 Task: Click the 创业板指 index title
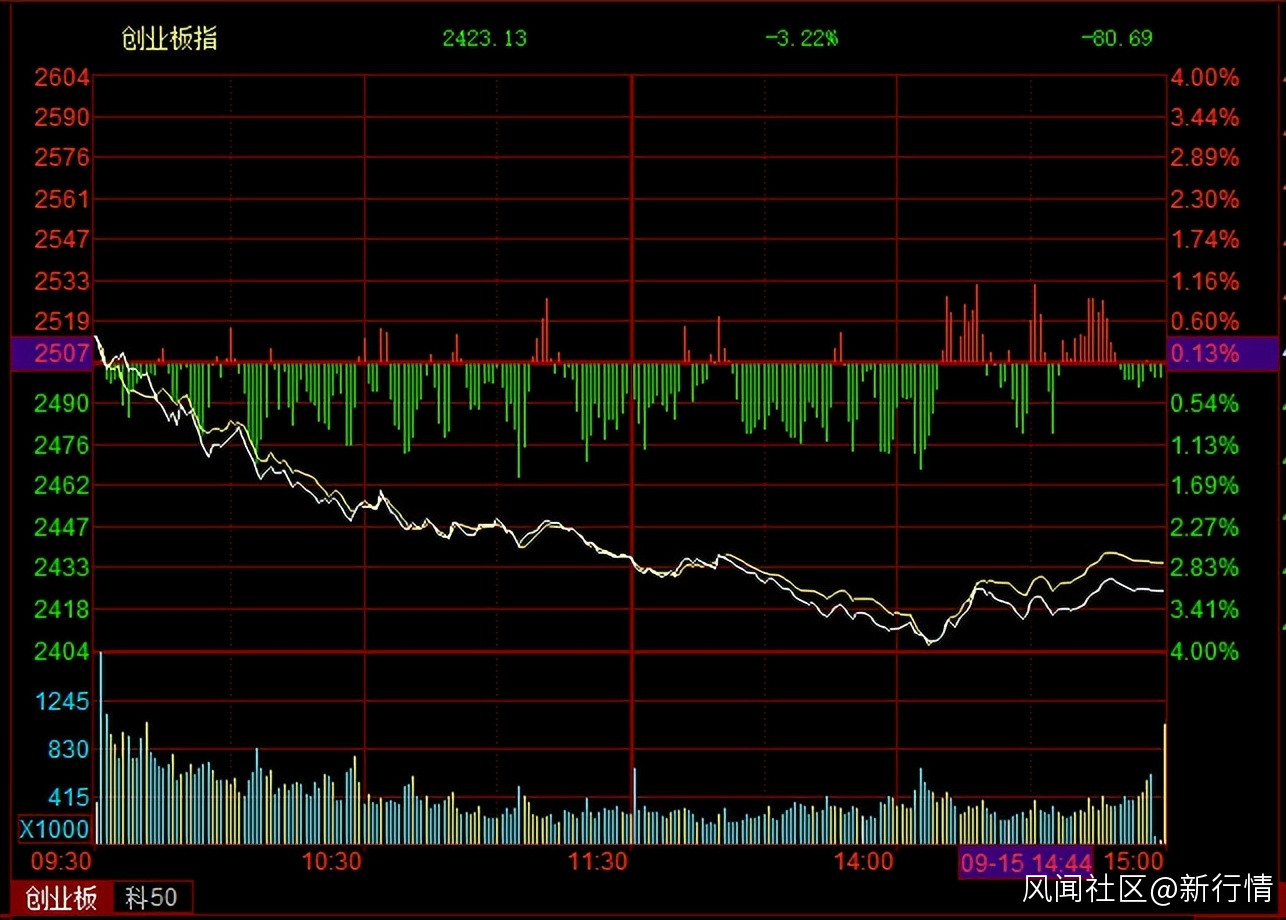coord(169,39)
